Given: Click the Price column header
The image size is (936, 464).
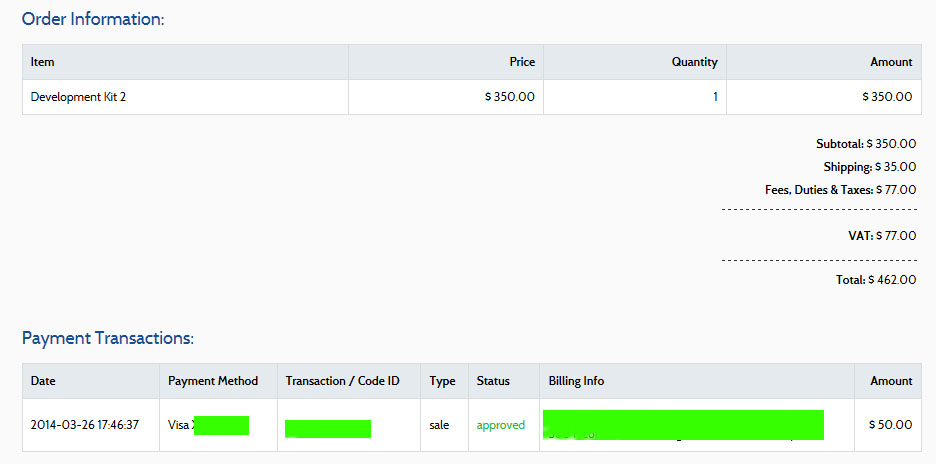Looking at the screenshot, I should click(522, 62).
